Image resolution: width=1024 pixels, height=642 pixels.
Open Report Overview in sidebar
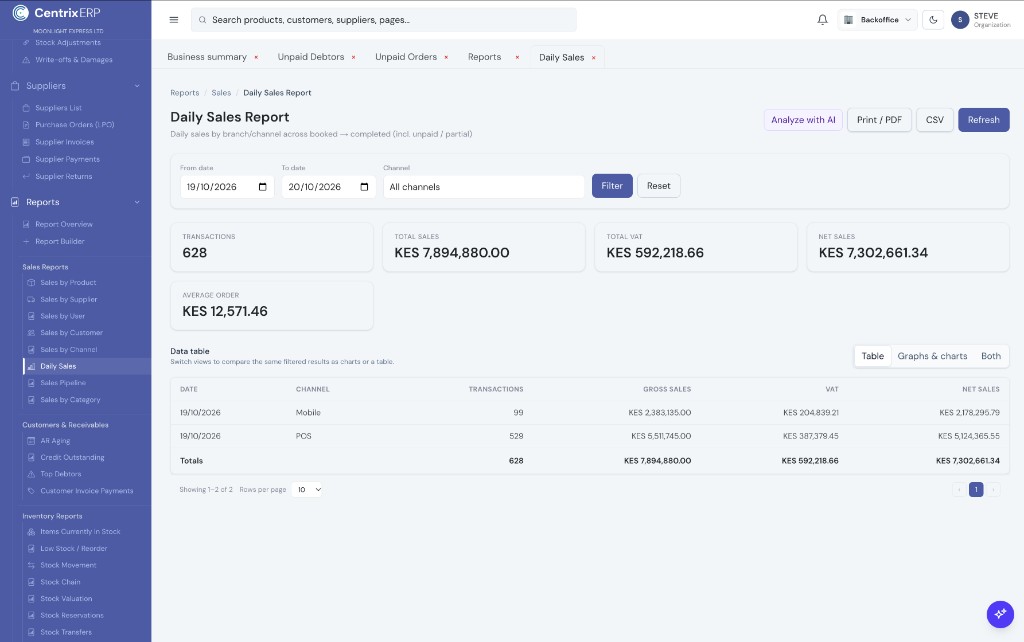point(63,224)
